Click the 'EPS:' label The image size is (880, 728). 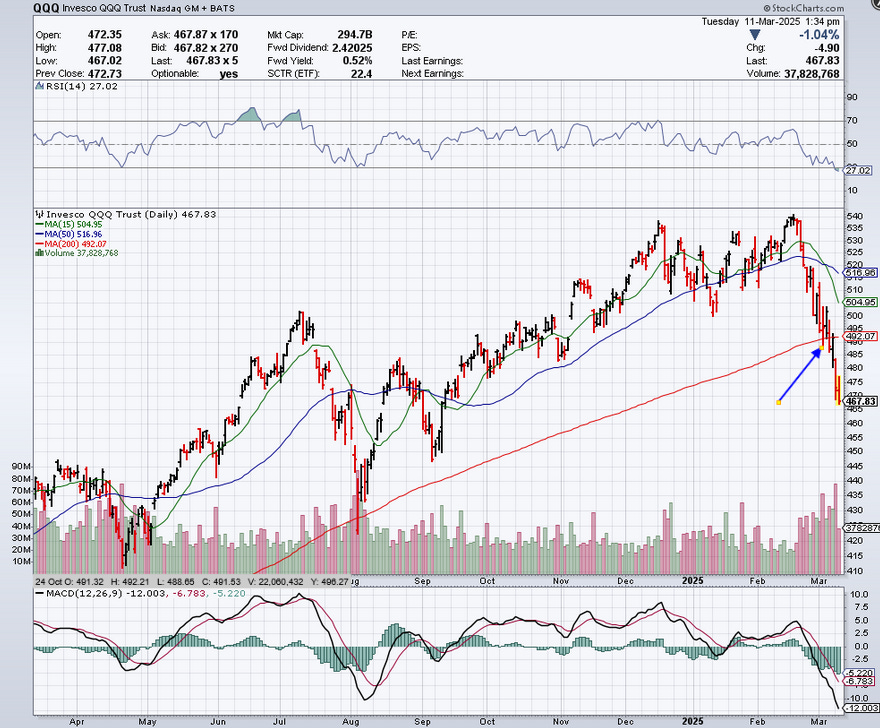tap(411, 48)
